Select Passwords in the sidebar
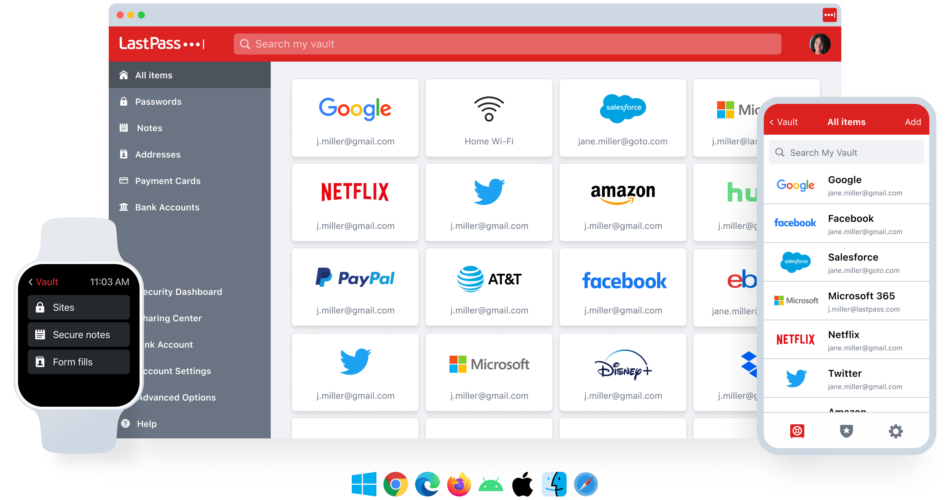Viewport: 950px width, 500px height. pyautogui.click(x=158, y=102)
